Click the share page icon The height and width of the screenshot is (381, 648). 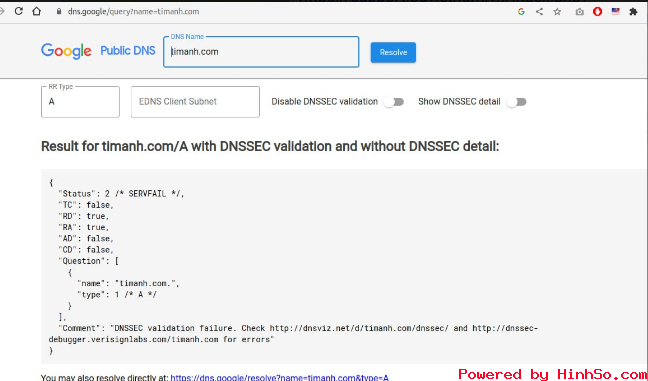coord(539,12)
